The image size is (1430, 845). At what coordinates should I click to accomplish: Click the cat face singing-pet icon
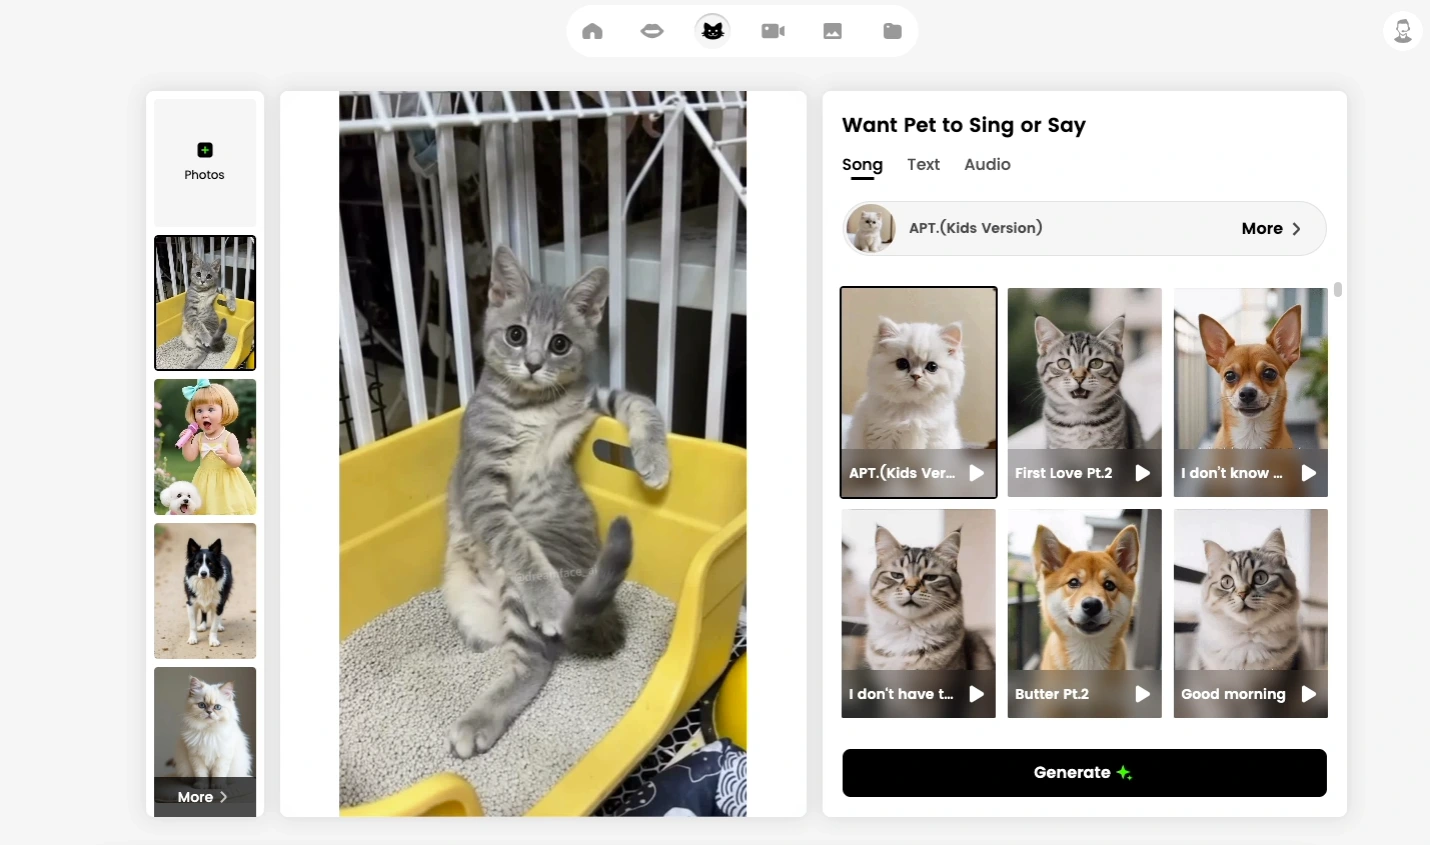[712, 31]
